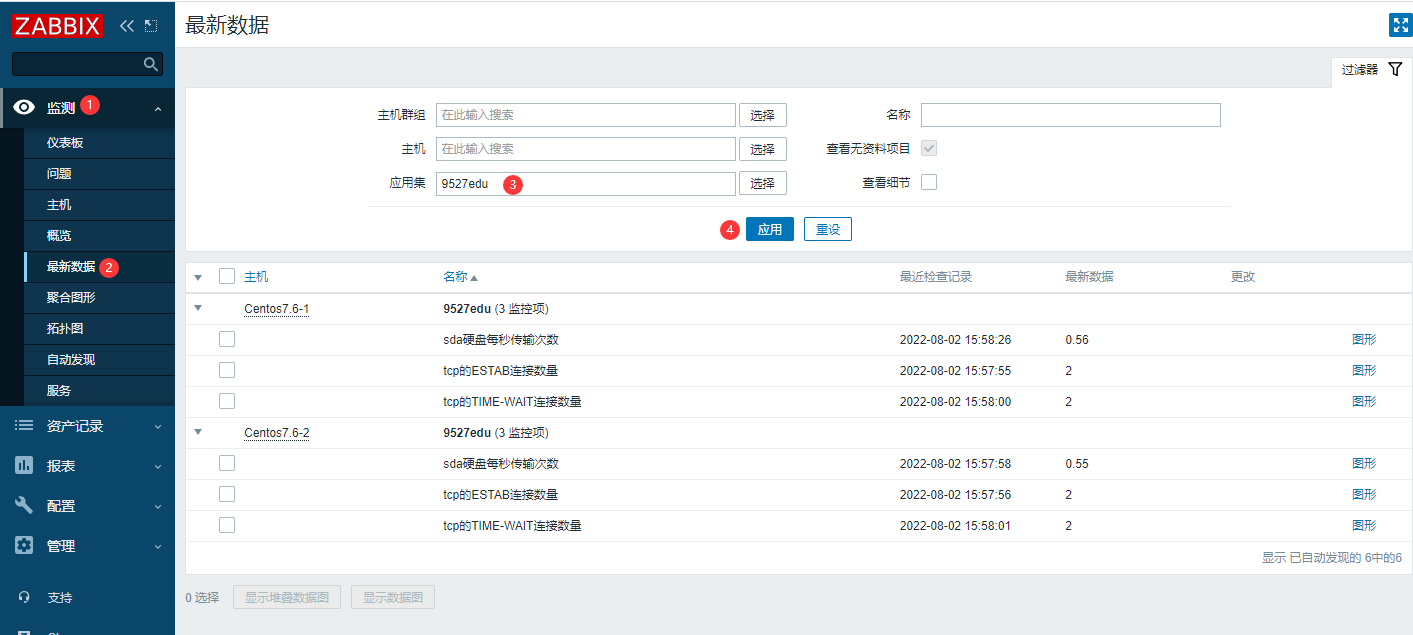Open 仪表板 in the monitoring menu
The width and height of the screenshot is (1413, 635).
point(65,143)
